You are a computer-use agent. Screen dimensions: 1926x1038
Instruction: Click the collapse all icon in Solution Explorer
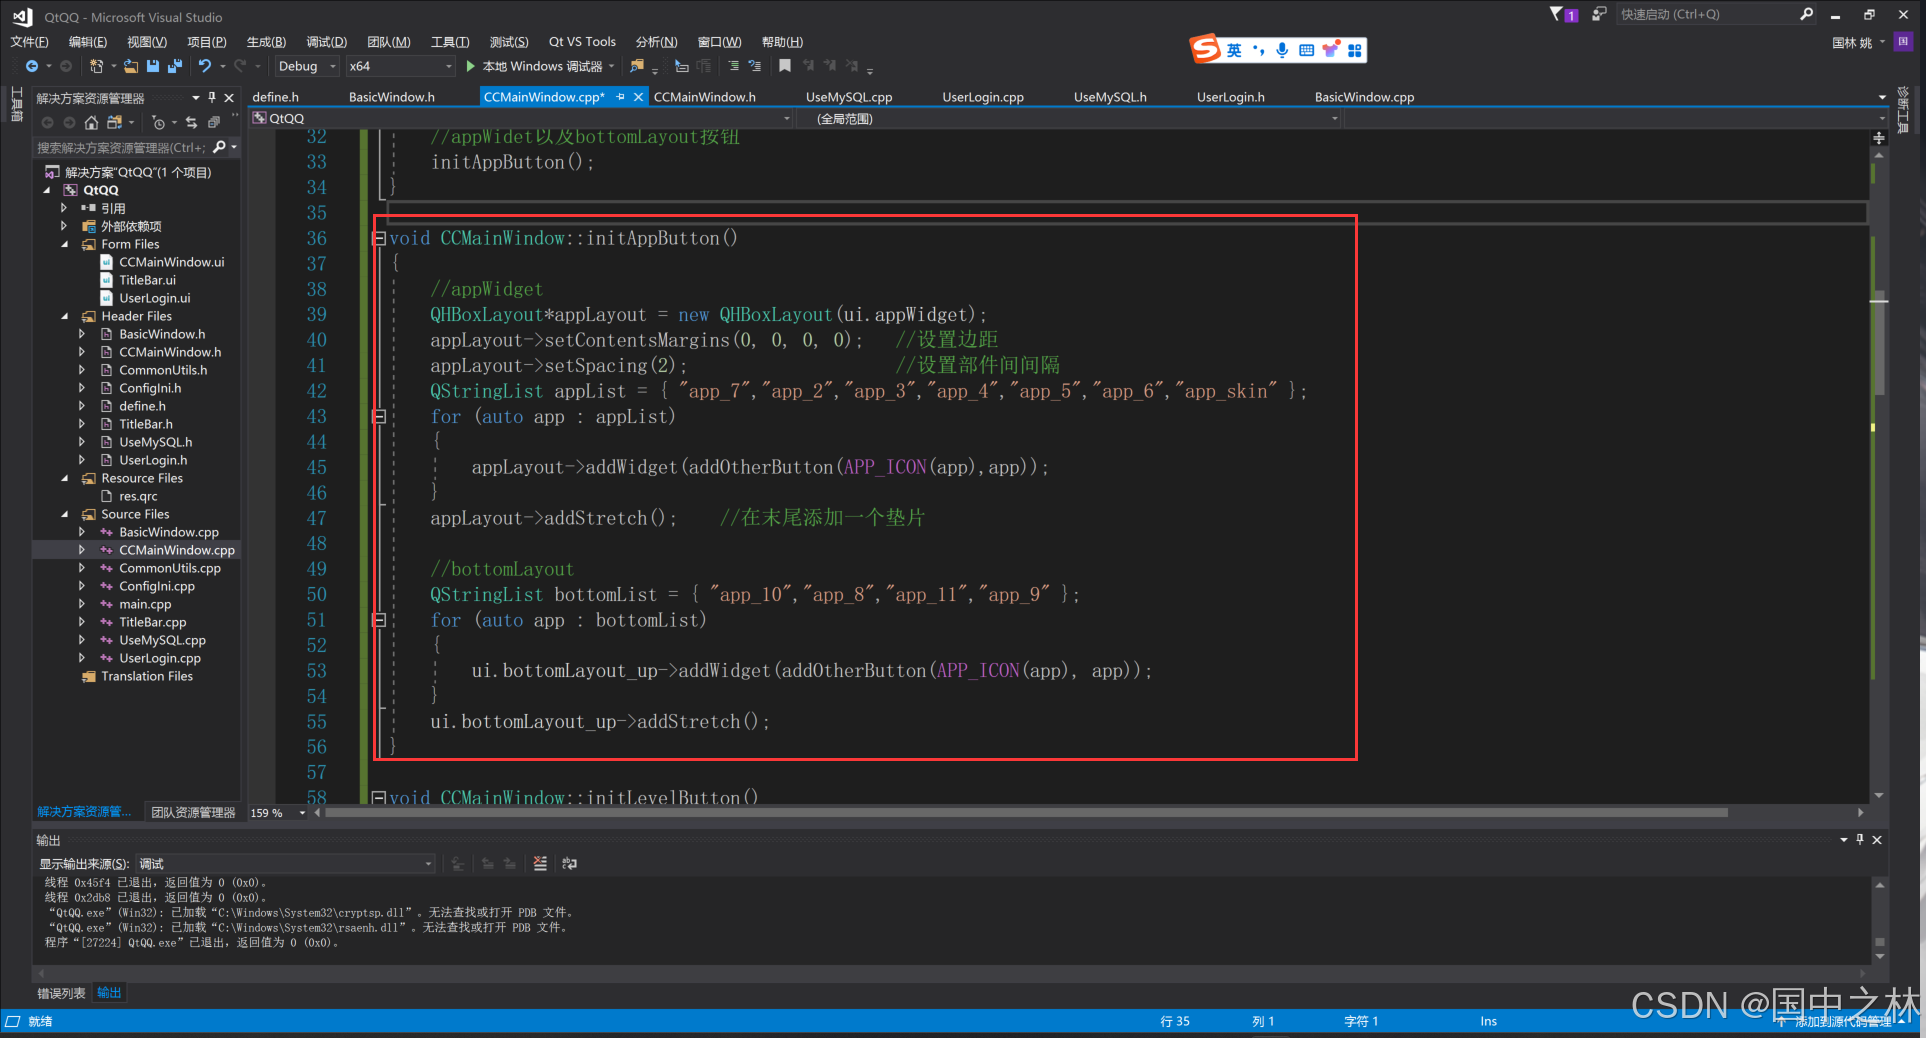click(213, 122)
